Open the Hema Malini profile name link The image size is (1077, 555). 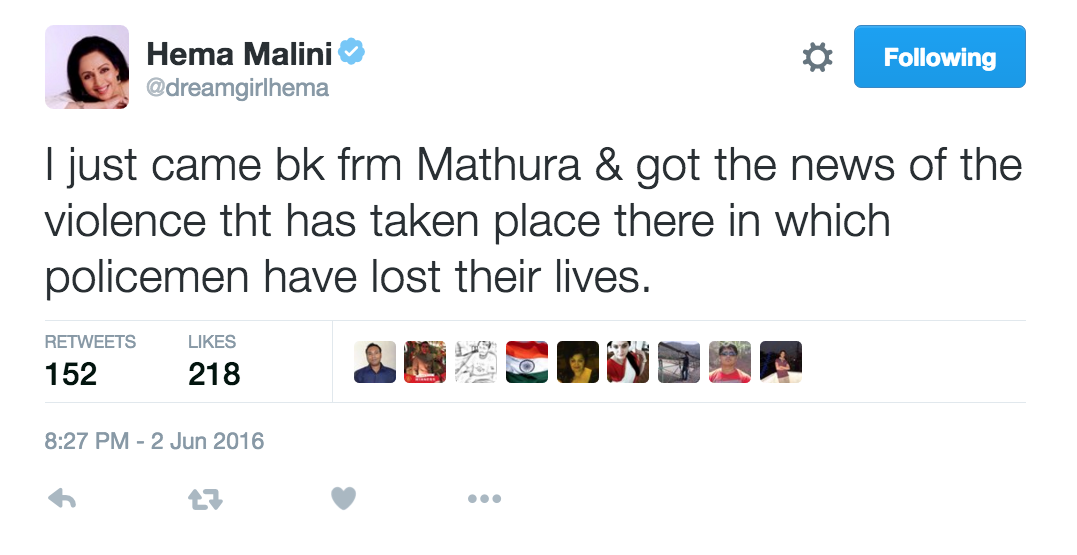click(240, 54)
